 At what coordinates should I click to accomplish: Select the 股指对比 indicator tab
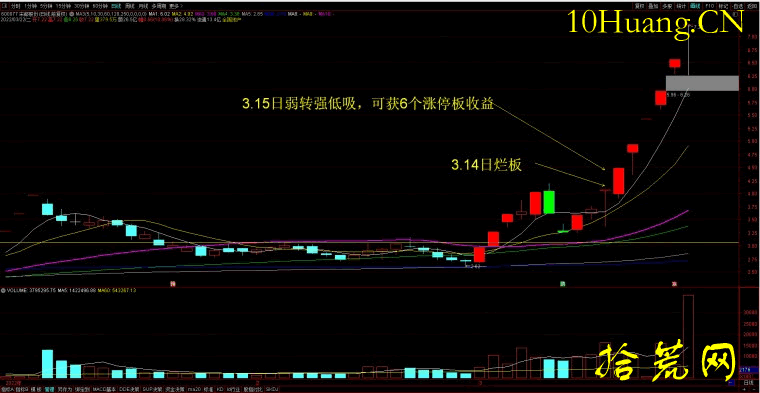[x=253, y=389]
